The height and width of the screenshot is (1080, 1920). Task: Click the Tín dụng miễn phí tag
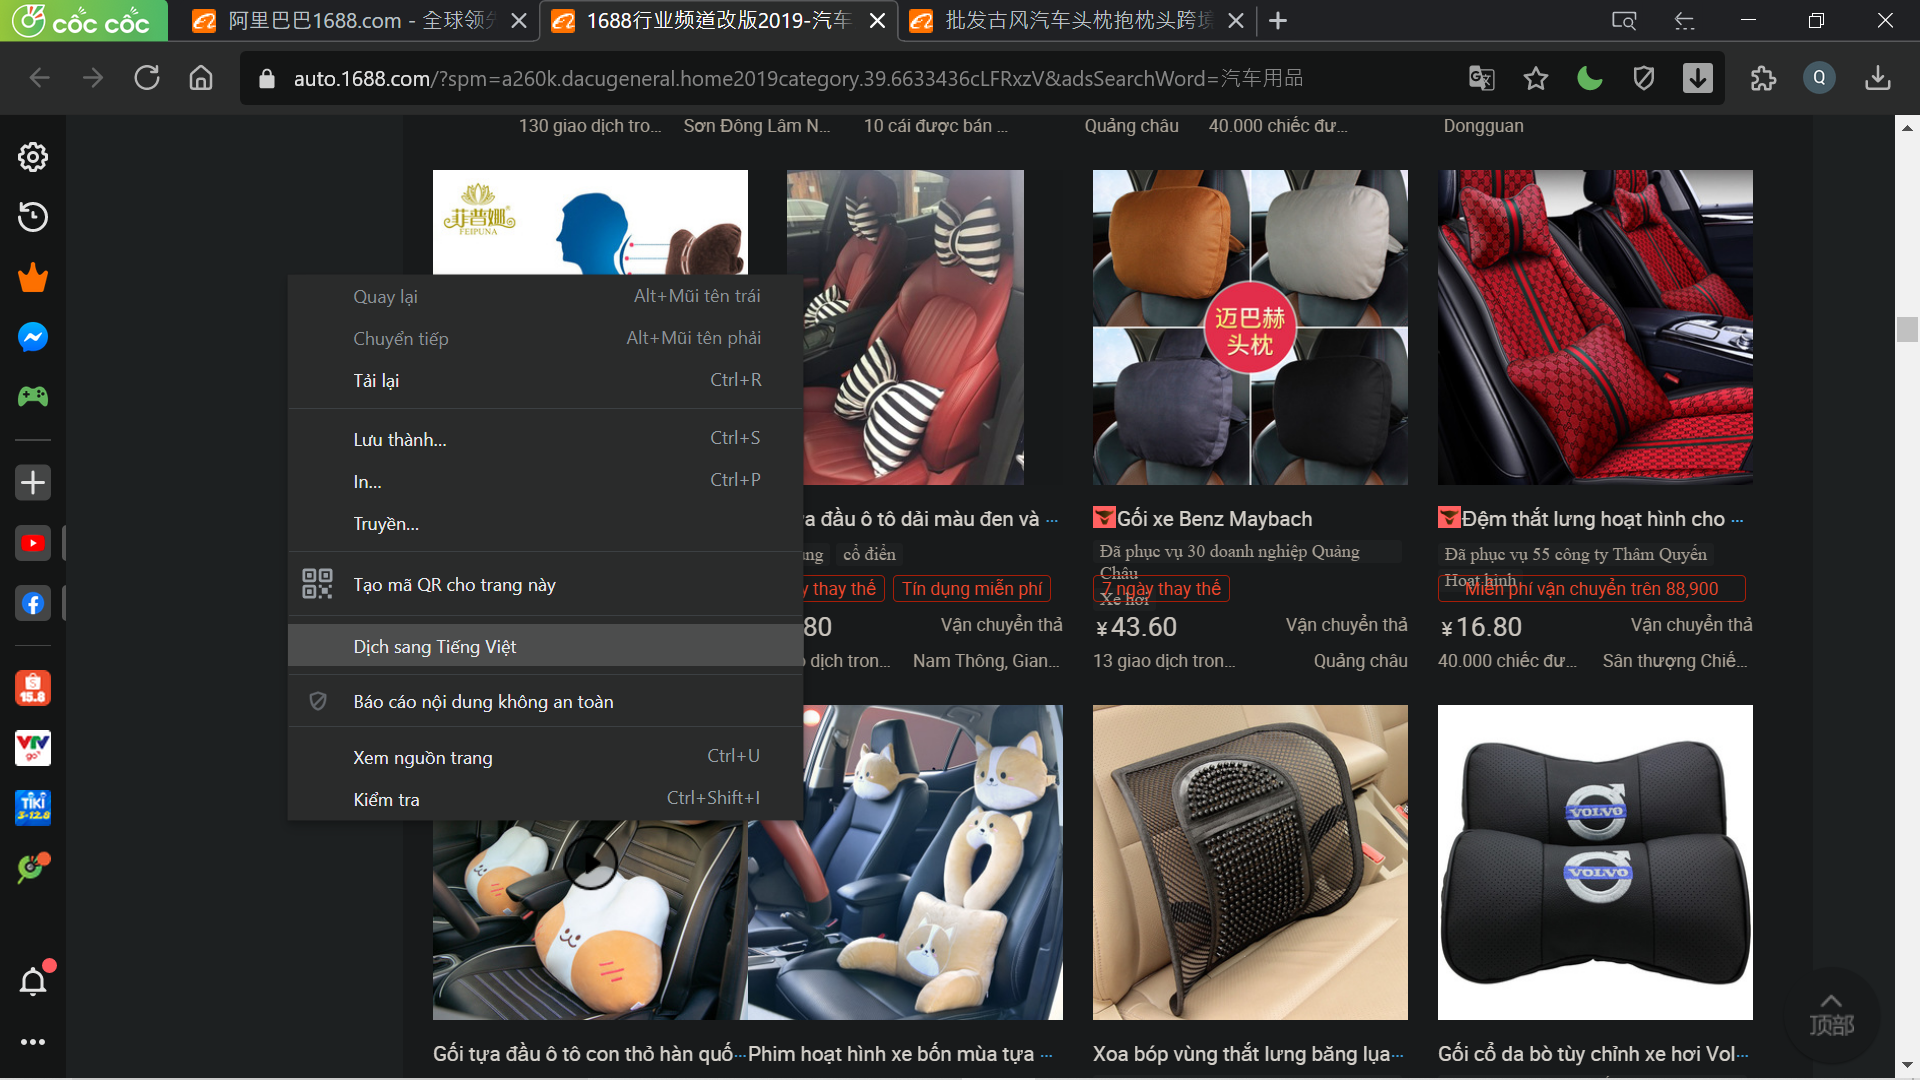point(972,589)
